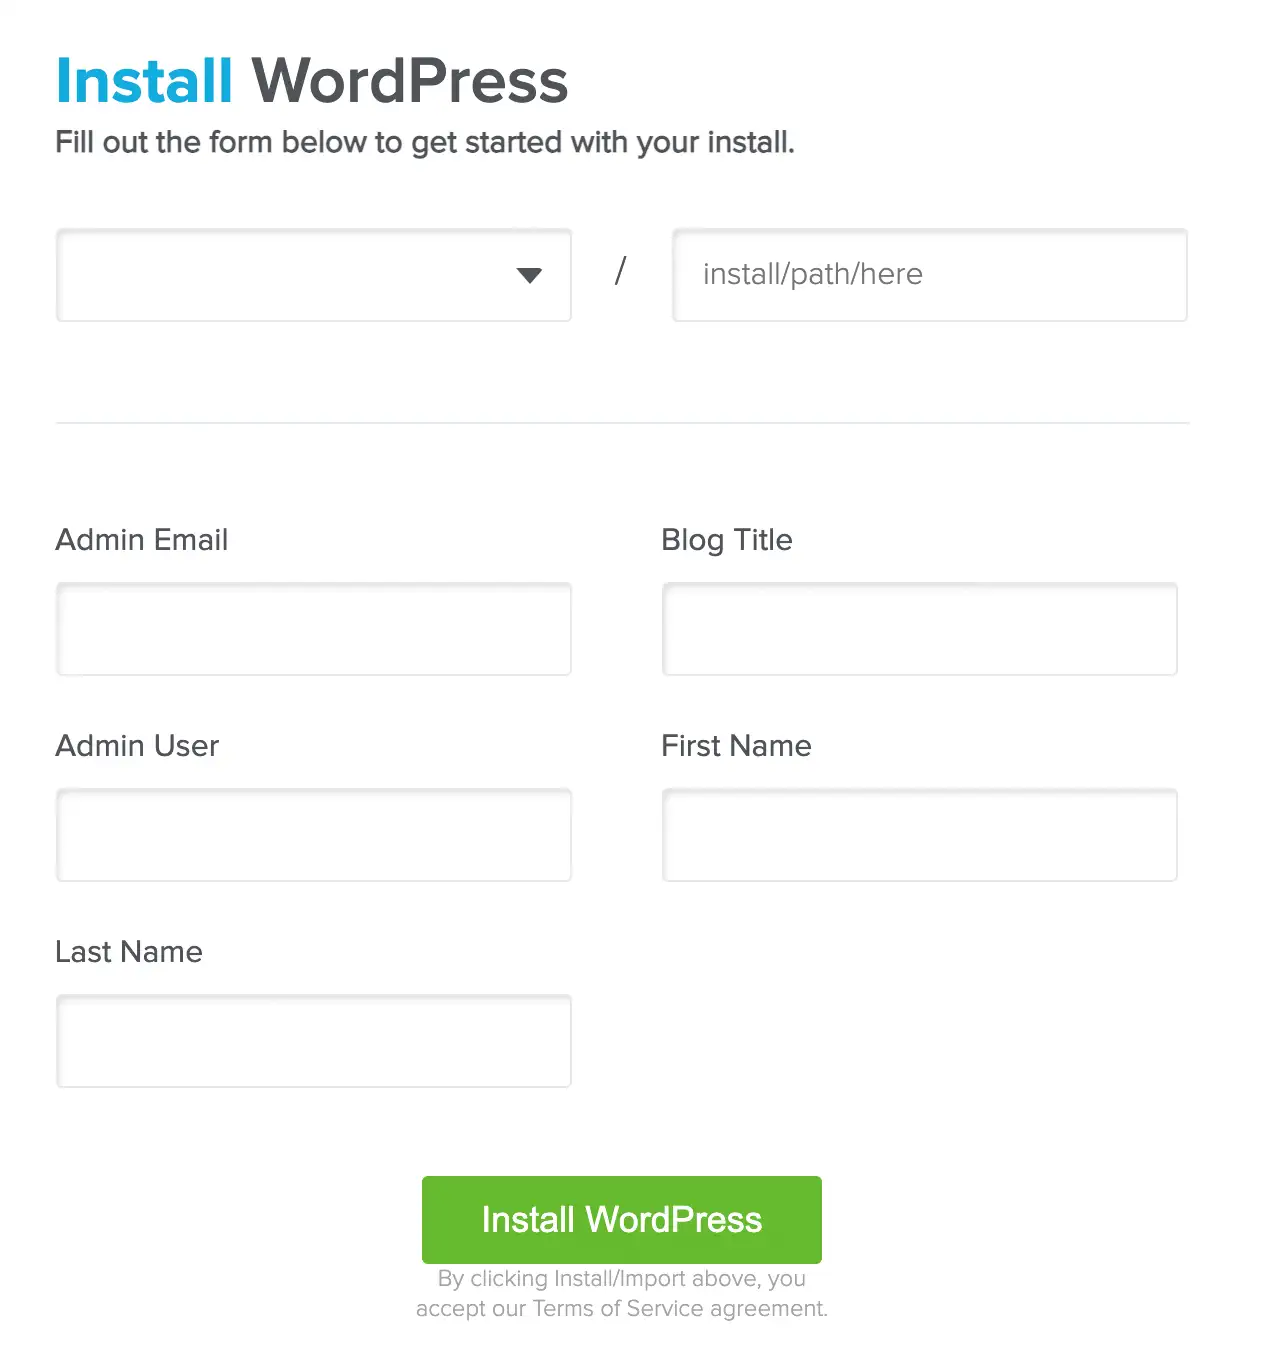The height and width of the screenshot is (1358, 1264).
Task: Focus the install/path/here text field
Action: tap(930, 275)
